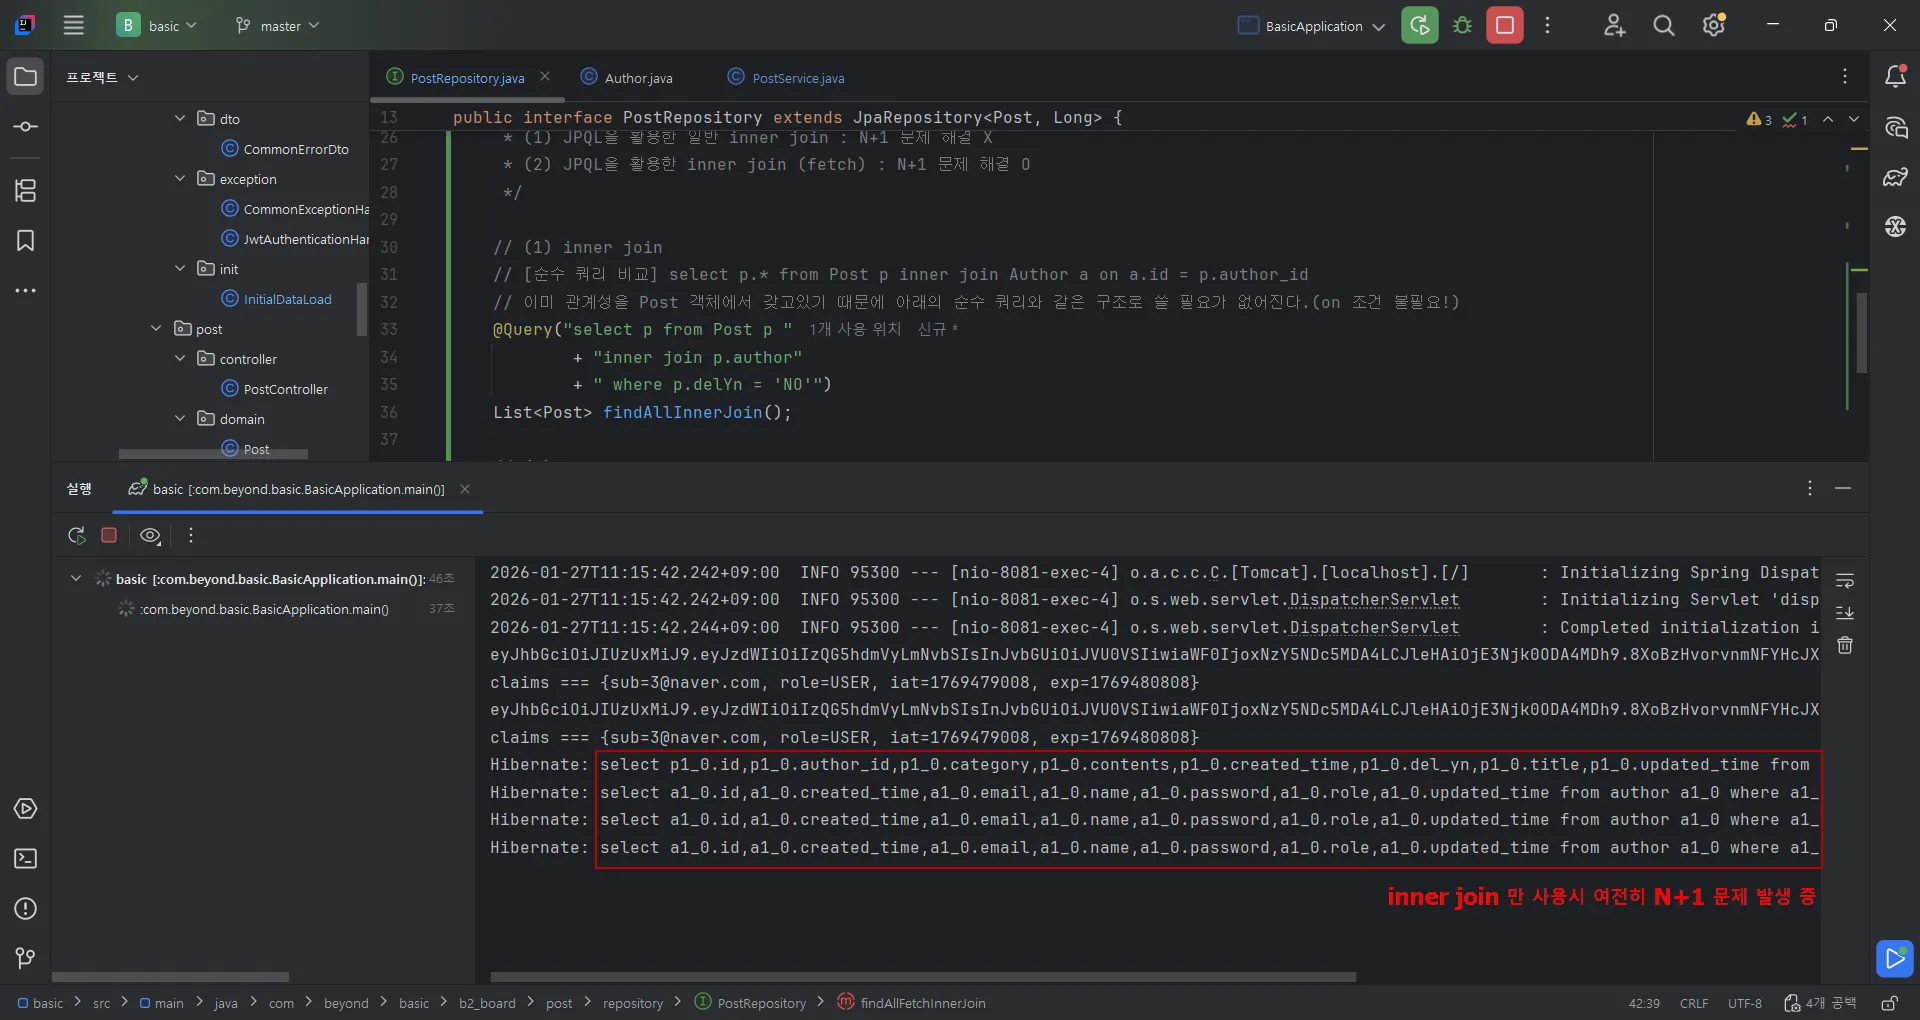Open IDE settings gear menu
1920x1020 pixels.
pos(1714,26)
